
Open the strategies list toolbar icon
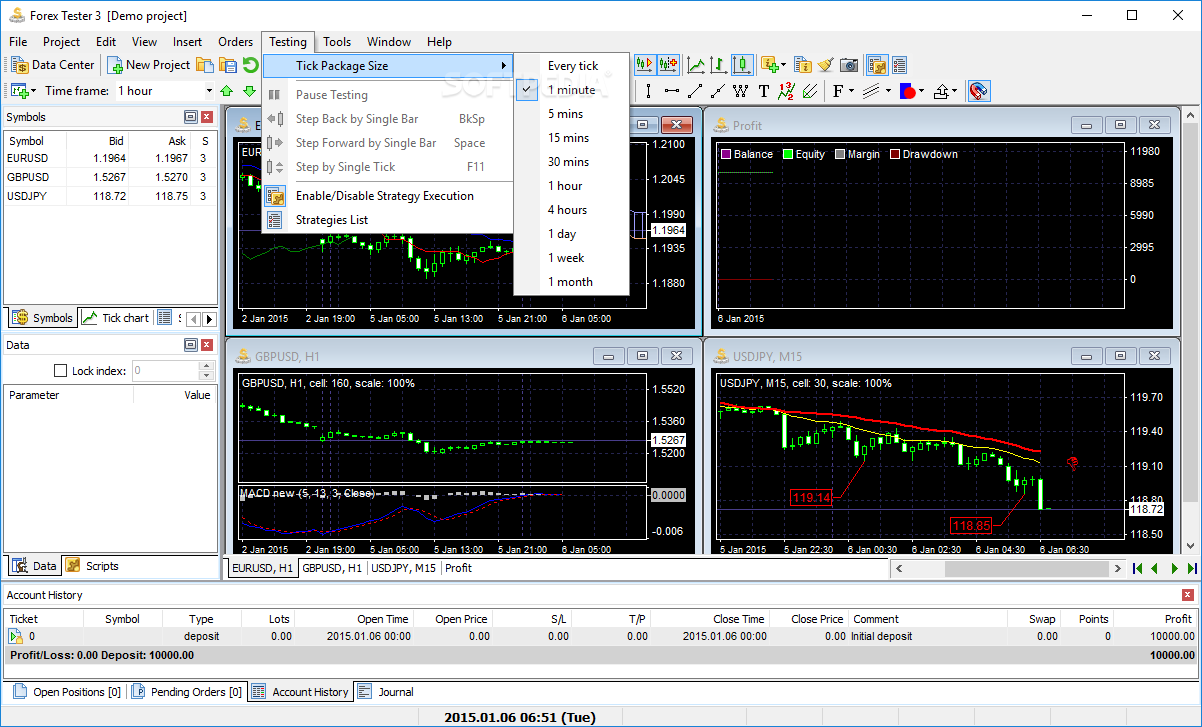899,65
